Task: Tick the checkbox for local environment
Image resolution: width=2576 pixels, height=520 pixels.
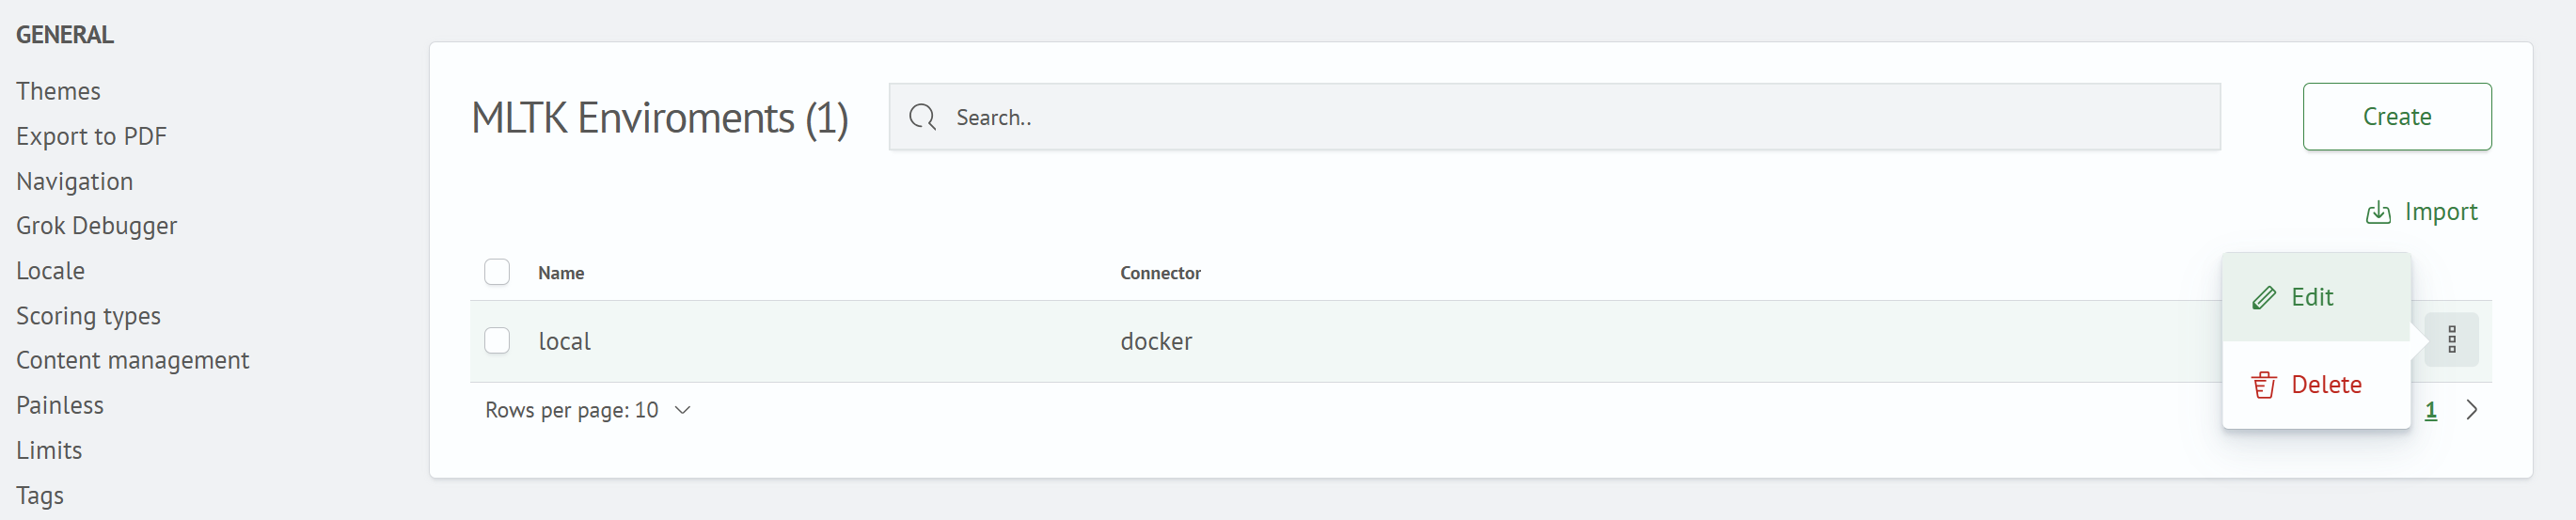Action: coord(497,341)
